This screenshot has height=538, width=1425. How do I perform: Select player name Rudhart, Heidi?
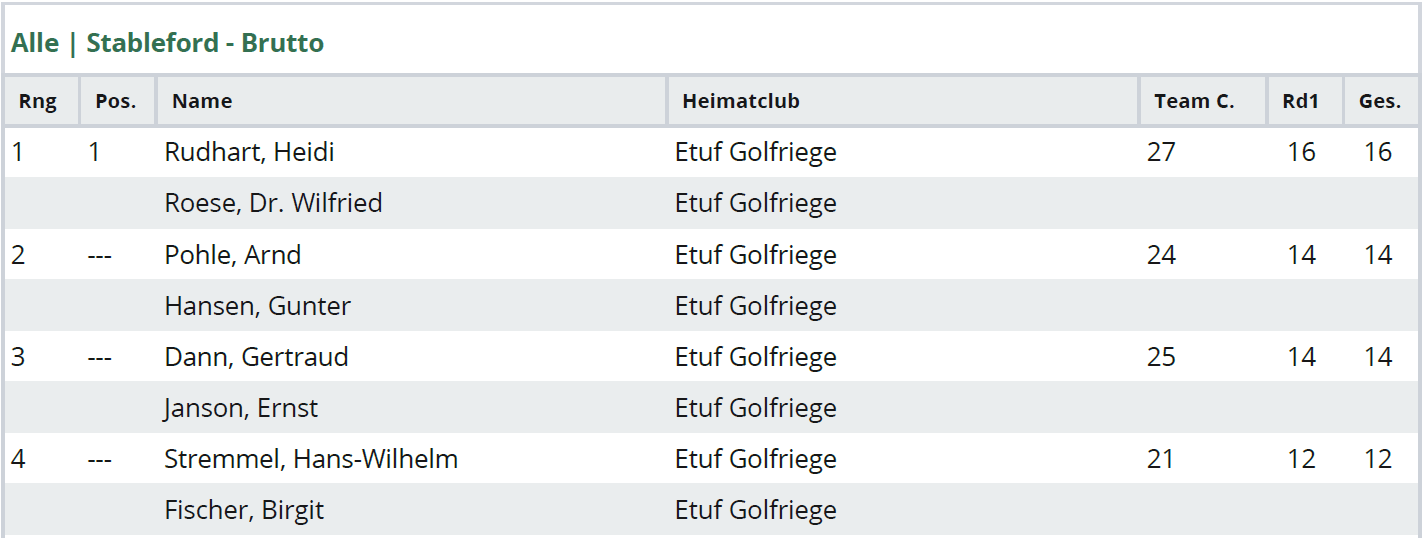click(x=249, y=152)
